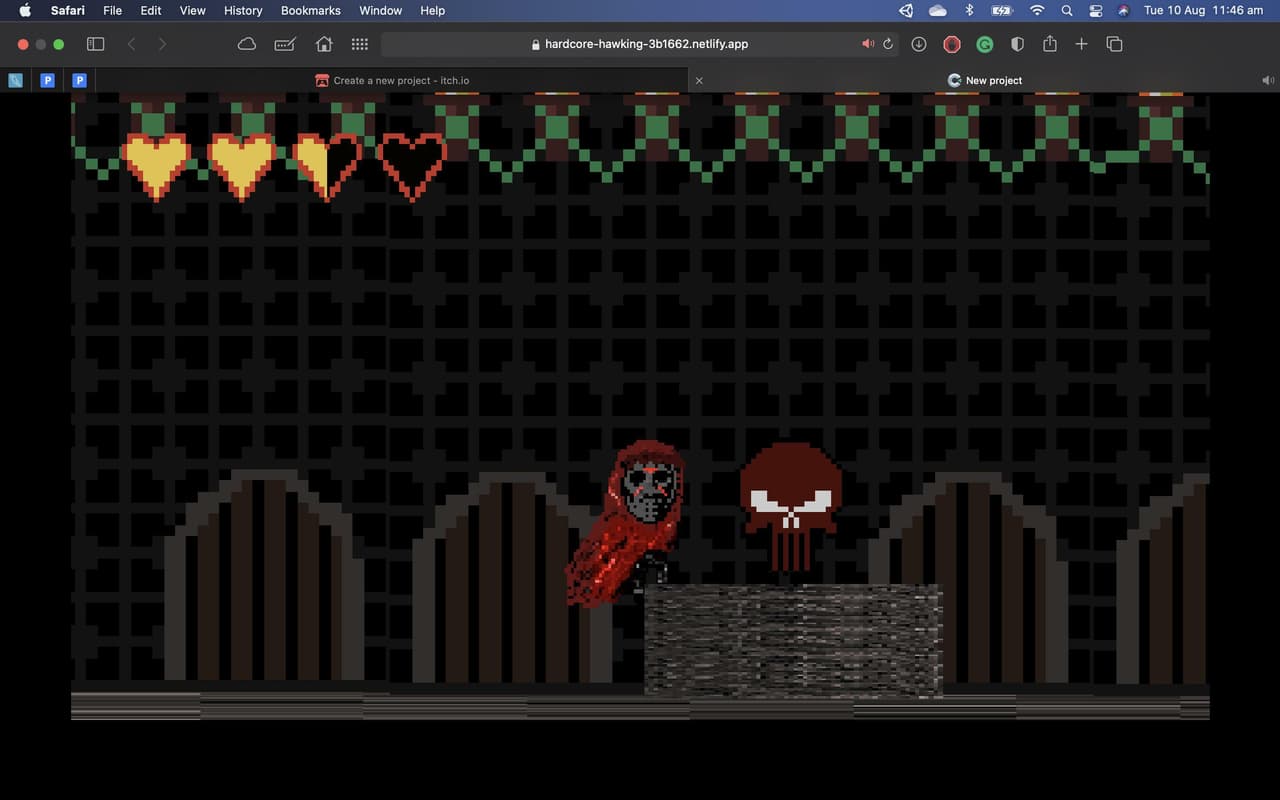
Task: Click the empty fourth heart outline
Action: [412, 166]
